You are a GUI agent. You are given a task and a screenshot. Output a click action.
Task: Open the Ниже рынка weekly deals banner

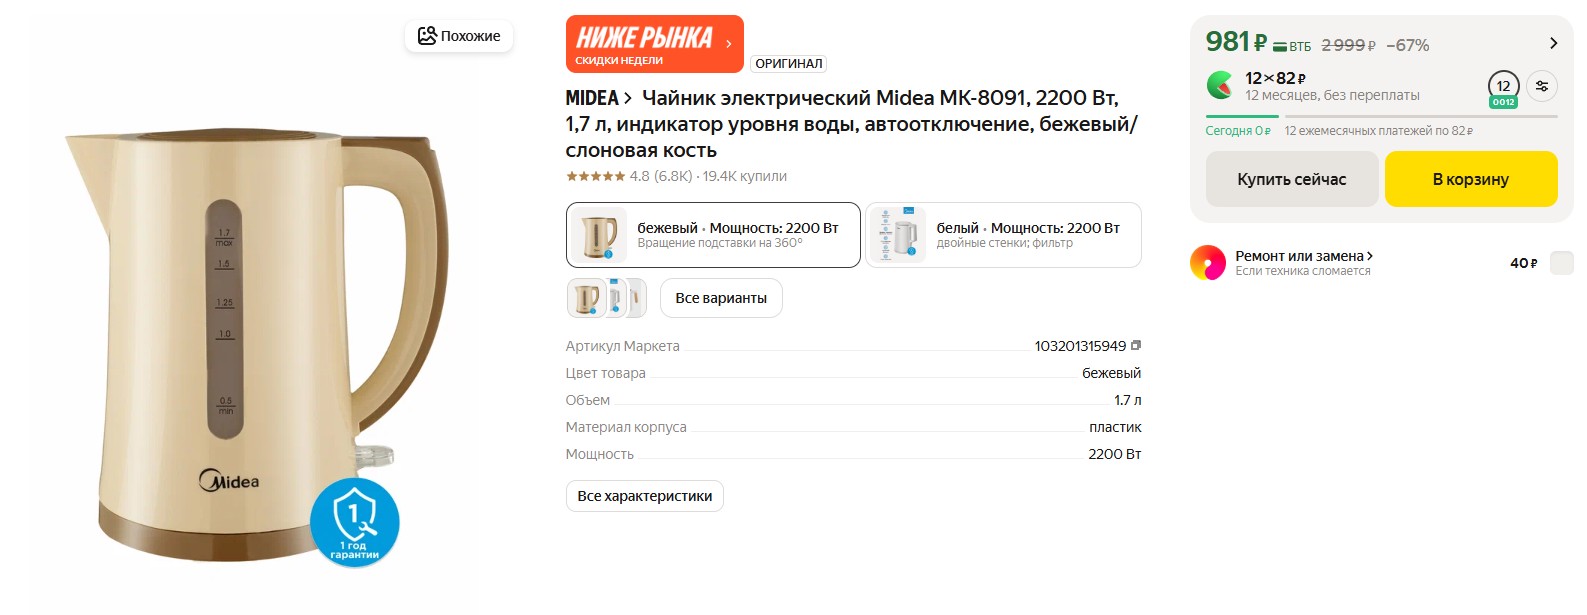654,44
